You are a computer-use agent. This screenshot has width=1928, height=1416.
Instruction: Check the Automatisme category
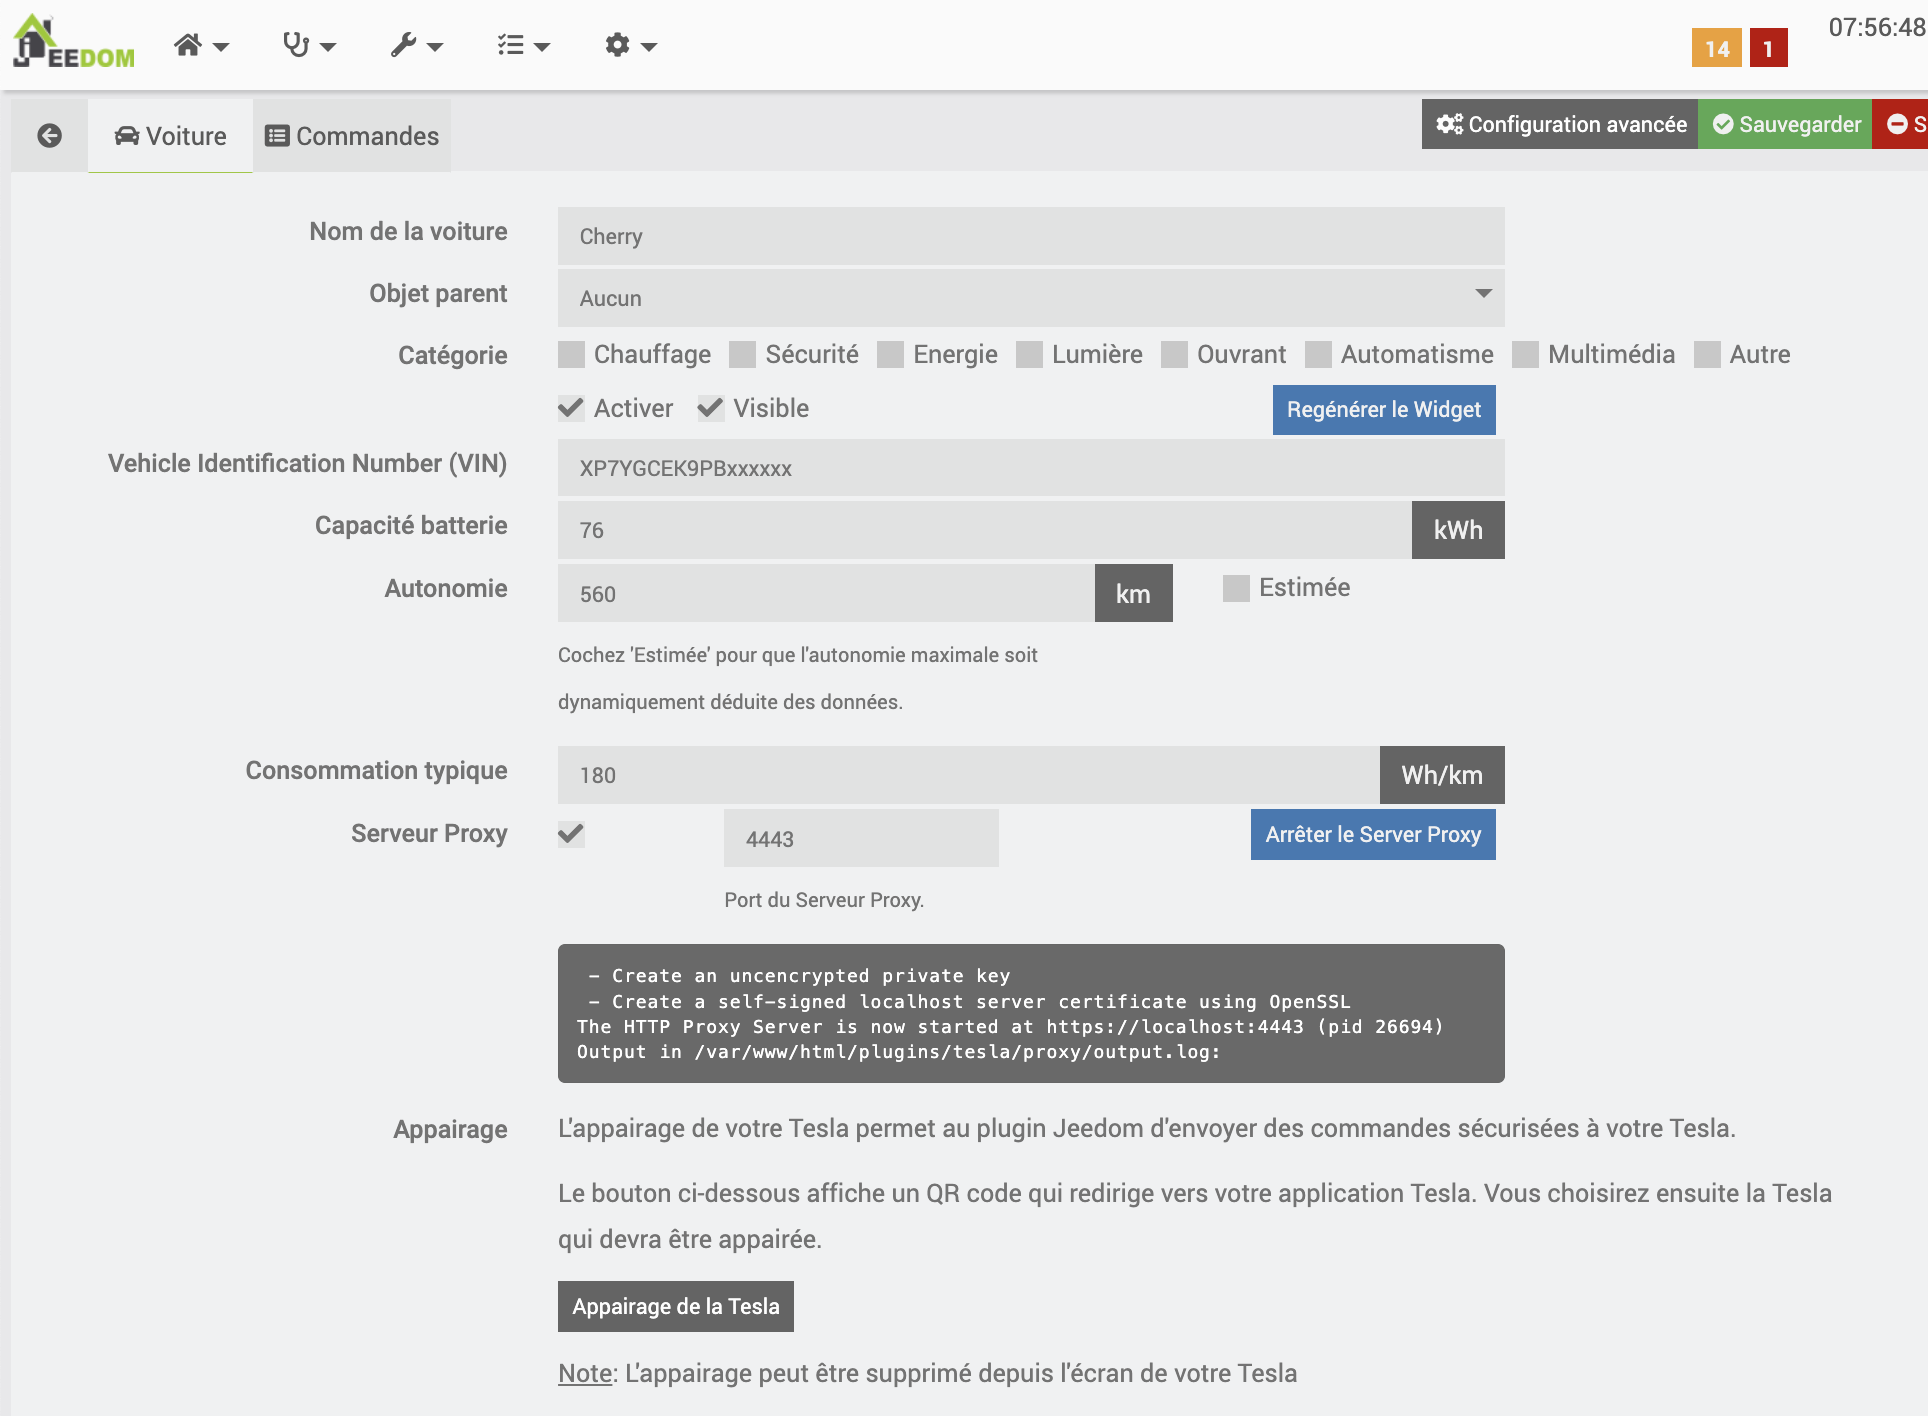[x=1318, y=355]
